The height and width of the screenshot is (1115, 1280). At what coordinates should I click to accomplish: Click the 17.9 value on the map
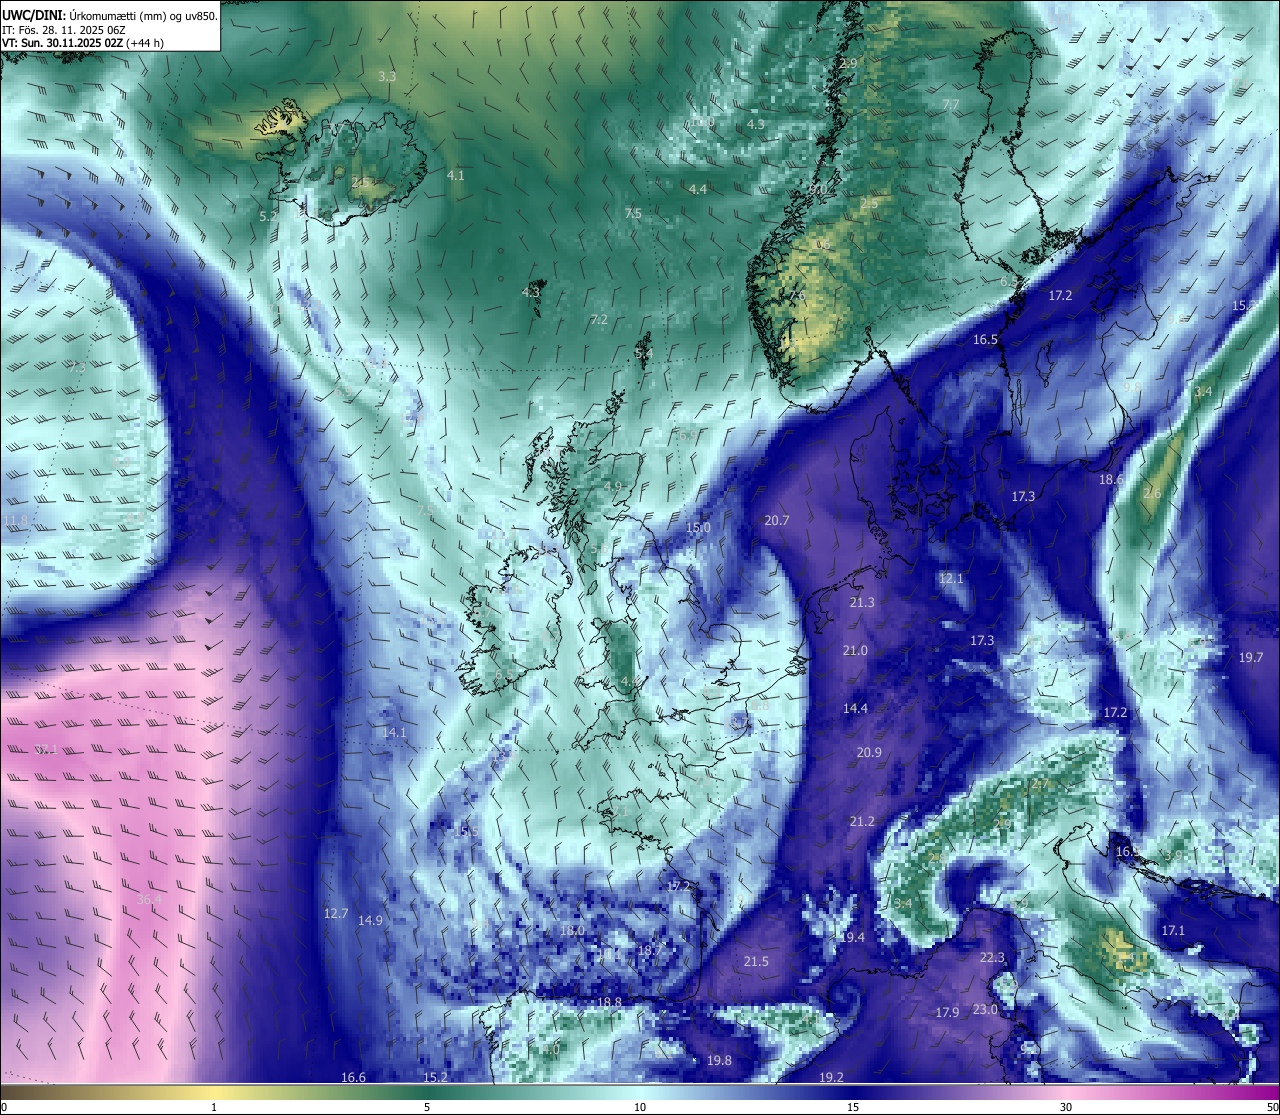(x=947, y=1013)
